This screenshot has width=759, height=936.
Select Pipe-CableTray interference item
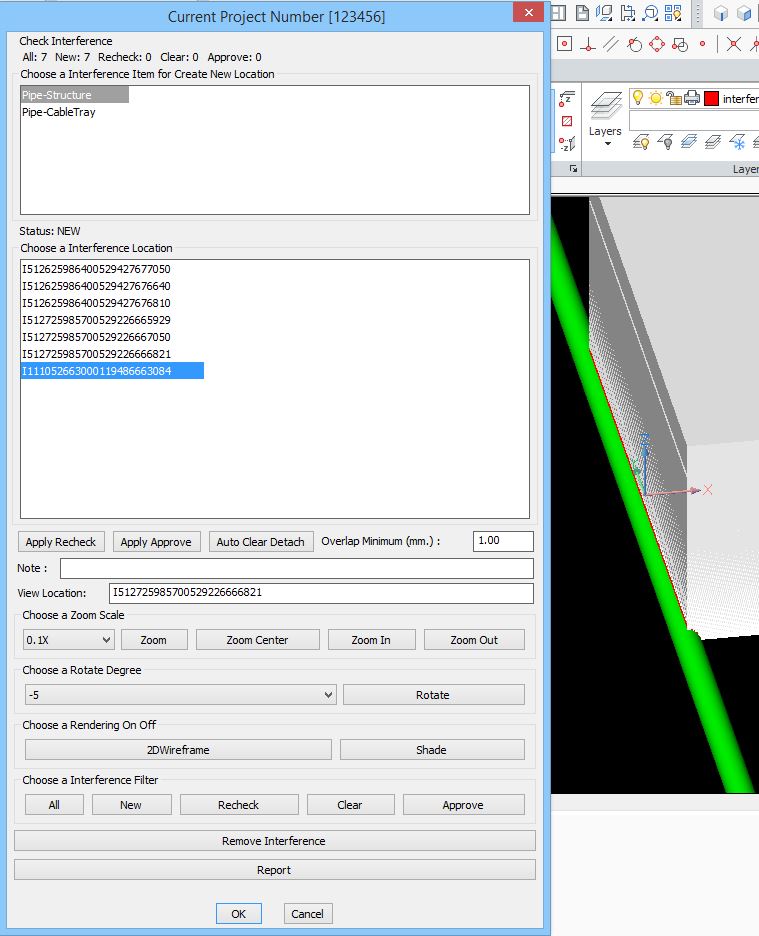tap(59, 112)
